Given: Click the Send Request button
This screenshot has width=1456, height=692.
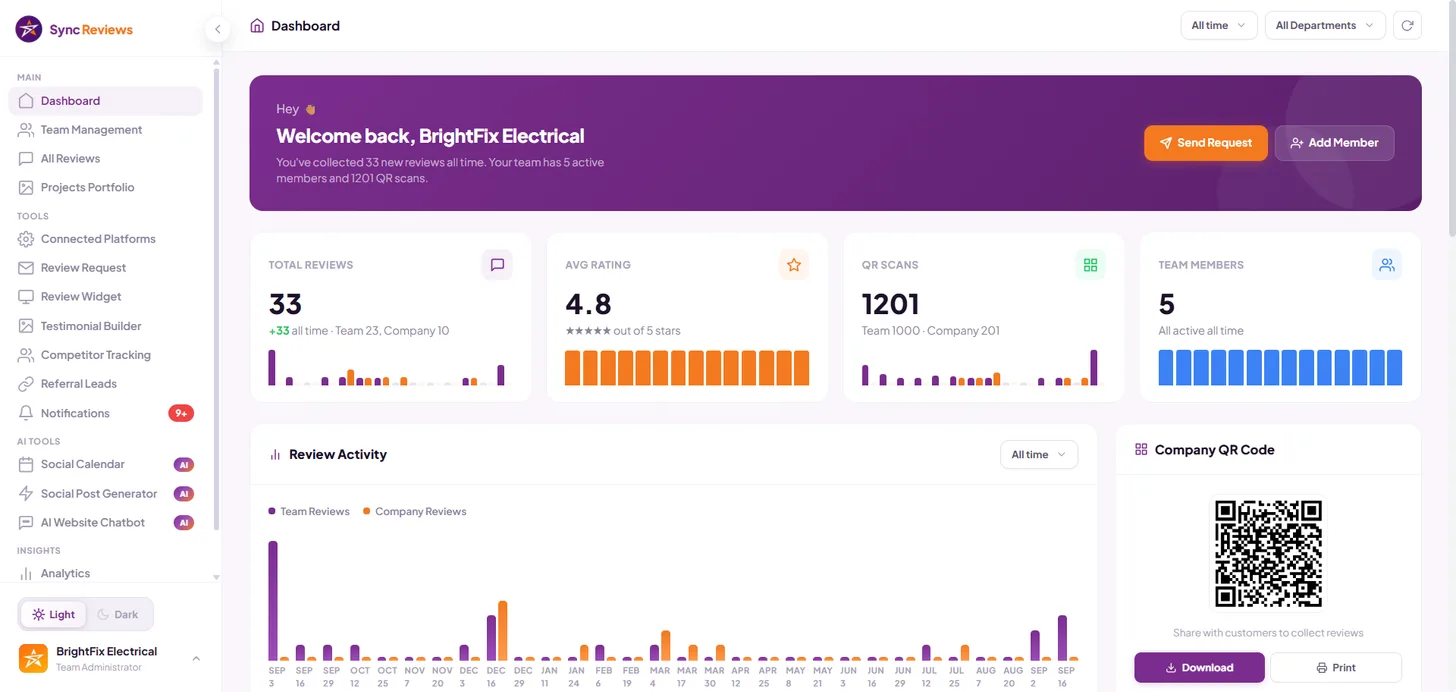Looking at the screenshot, I should click(1206, 143).
